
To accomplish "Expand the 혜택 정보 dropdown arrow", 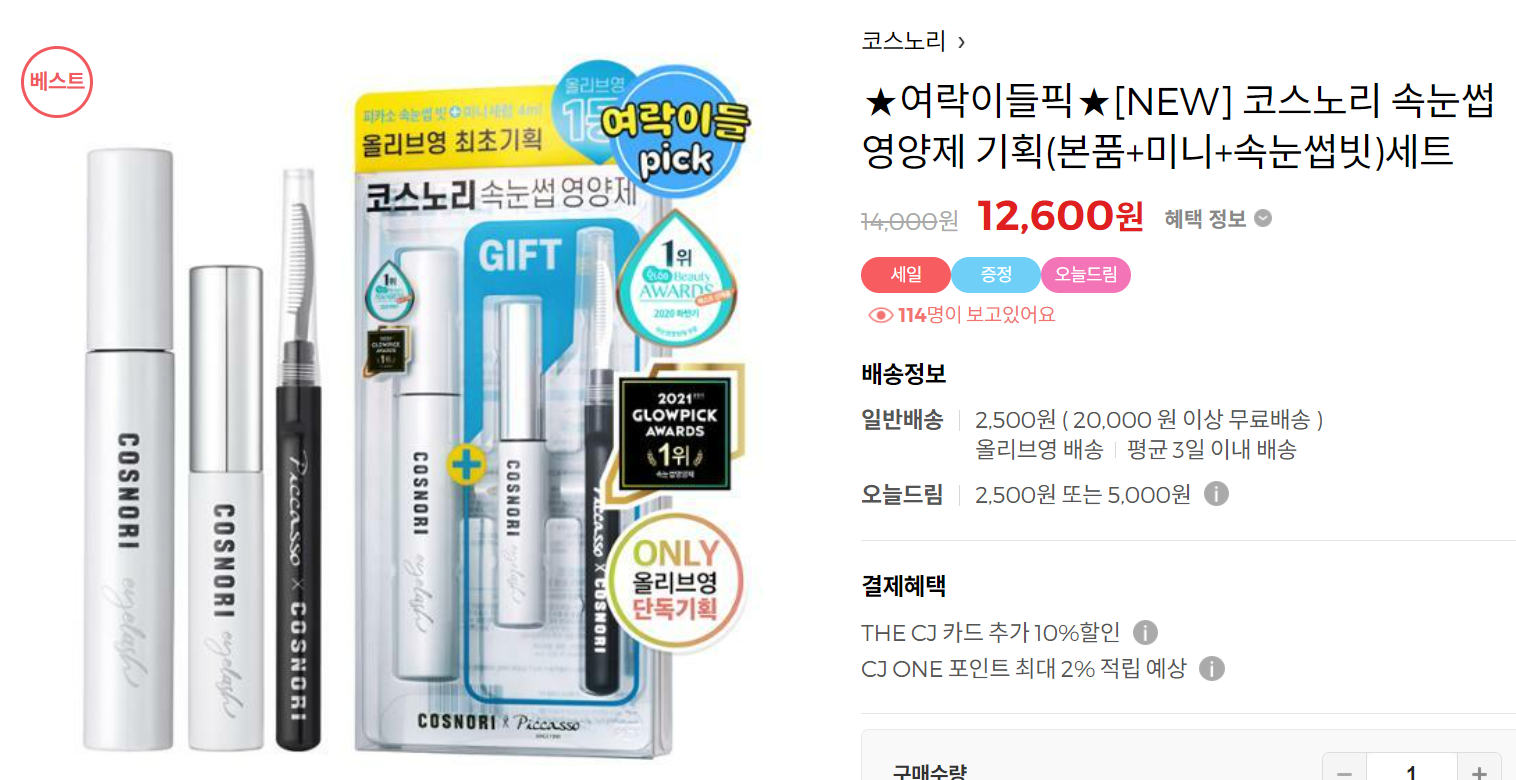I will click(1263, 218).
